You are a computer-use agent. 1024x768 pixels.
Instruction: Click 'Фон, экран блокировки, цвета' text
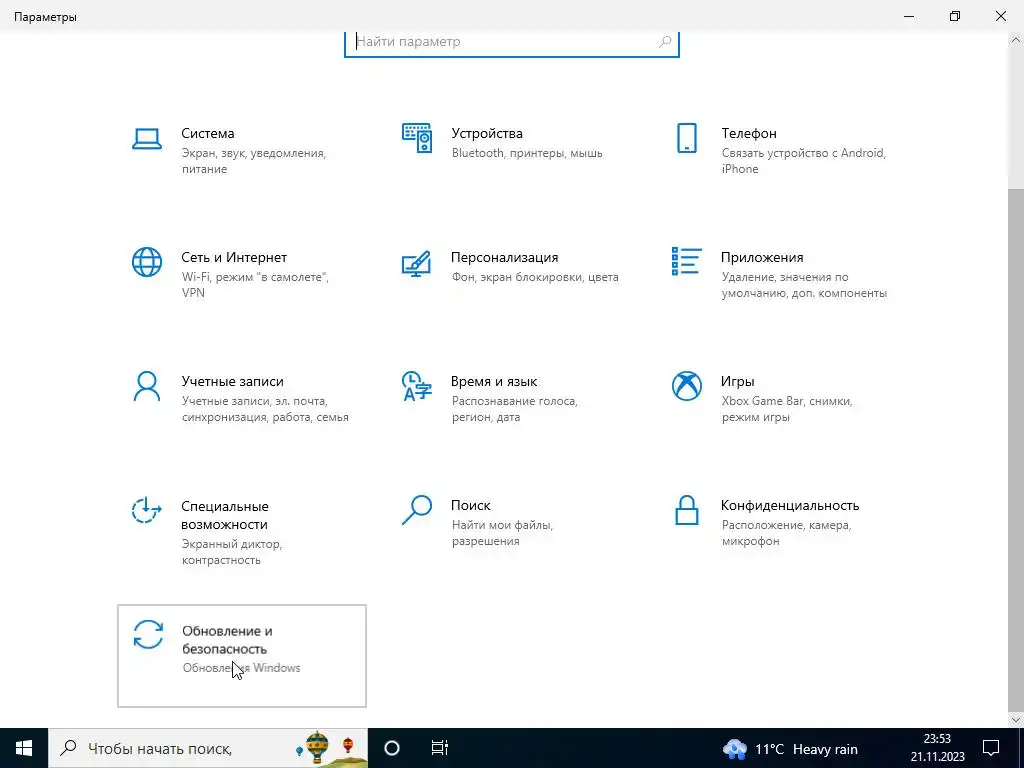coord(535,277)
